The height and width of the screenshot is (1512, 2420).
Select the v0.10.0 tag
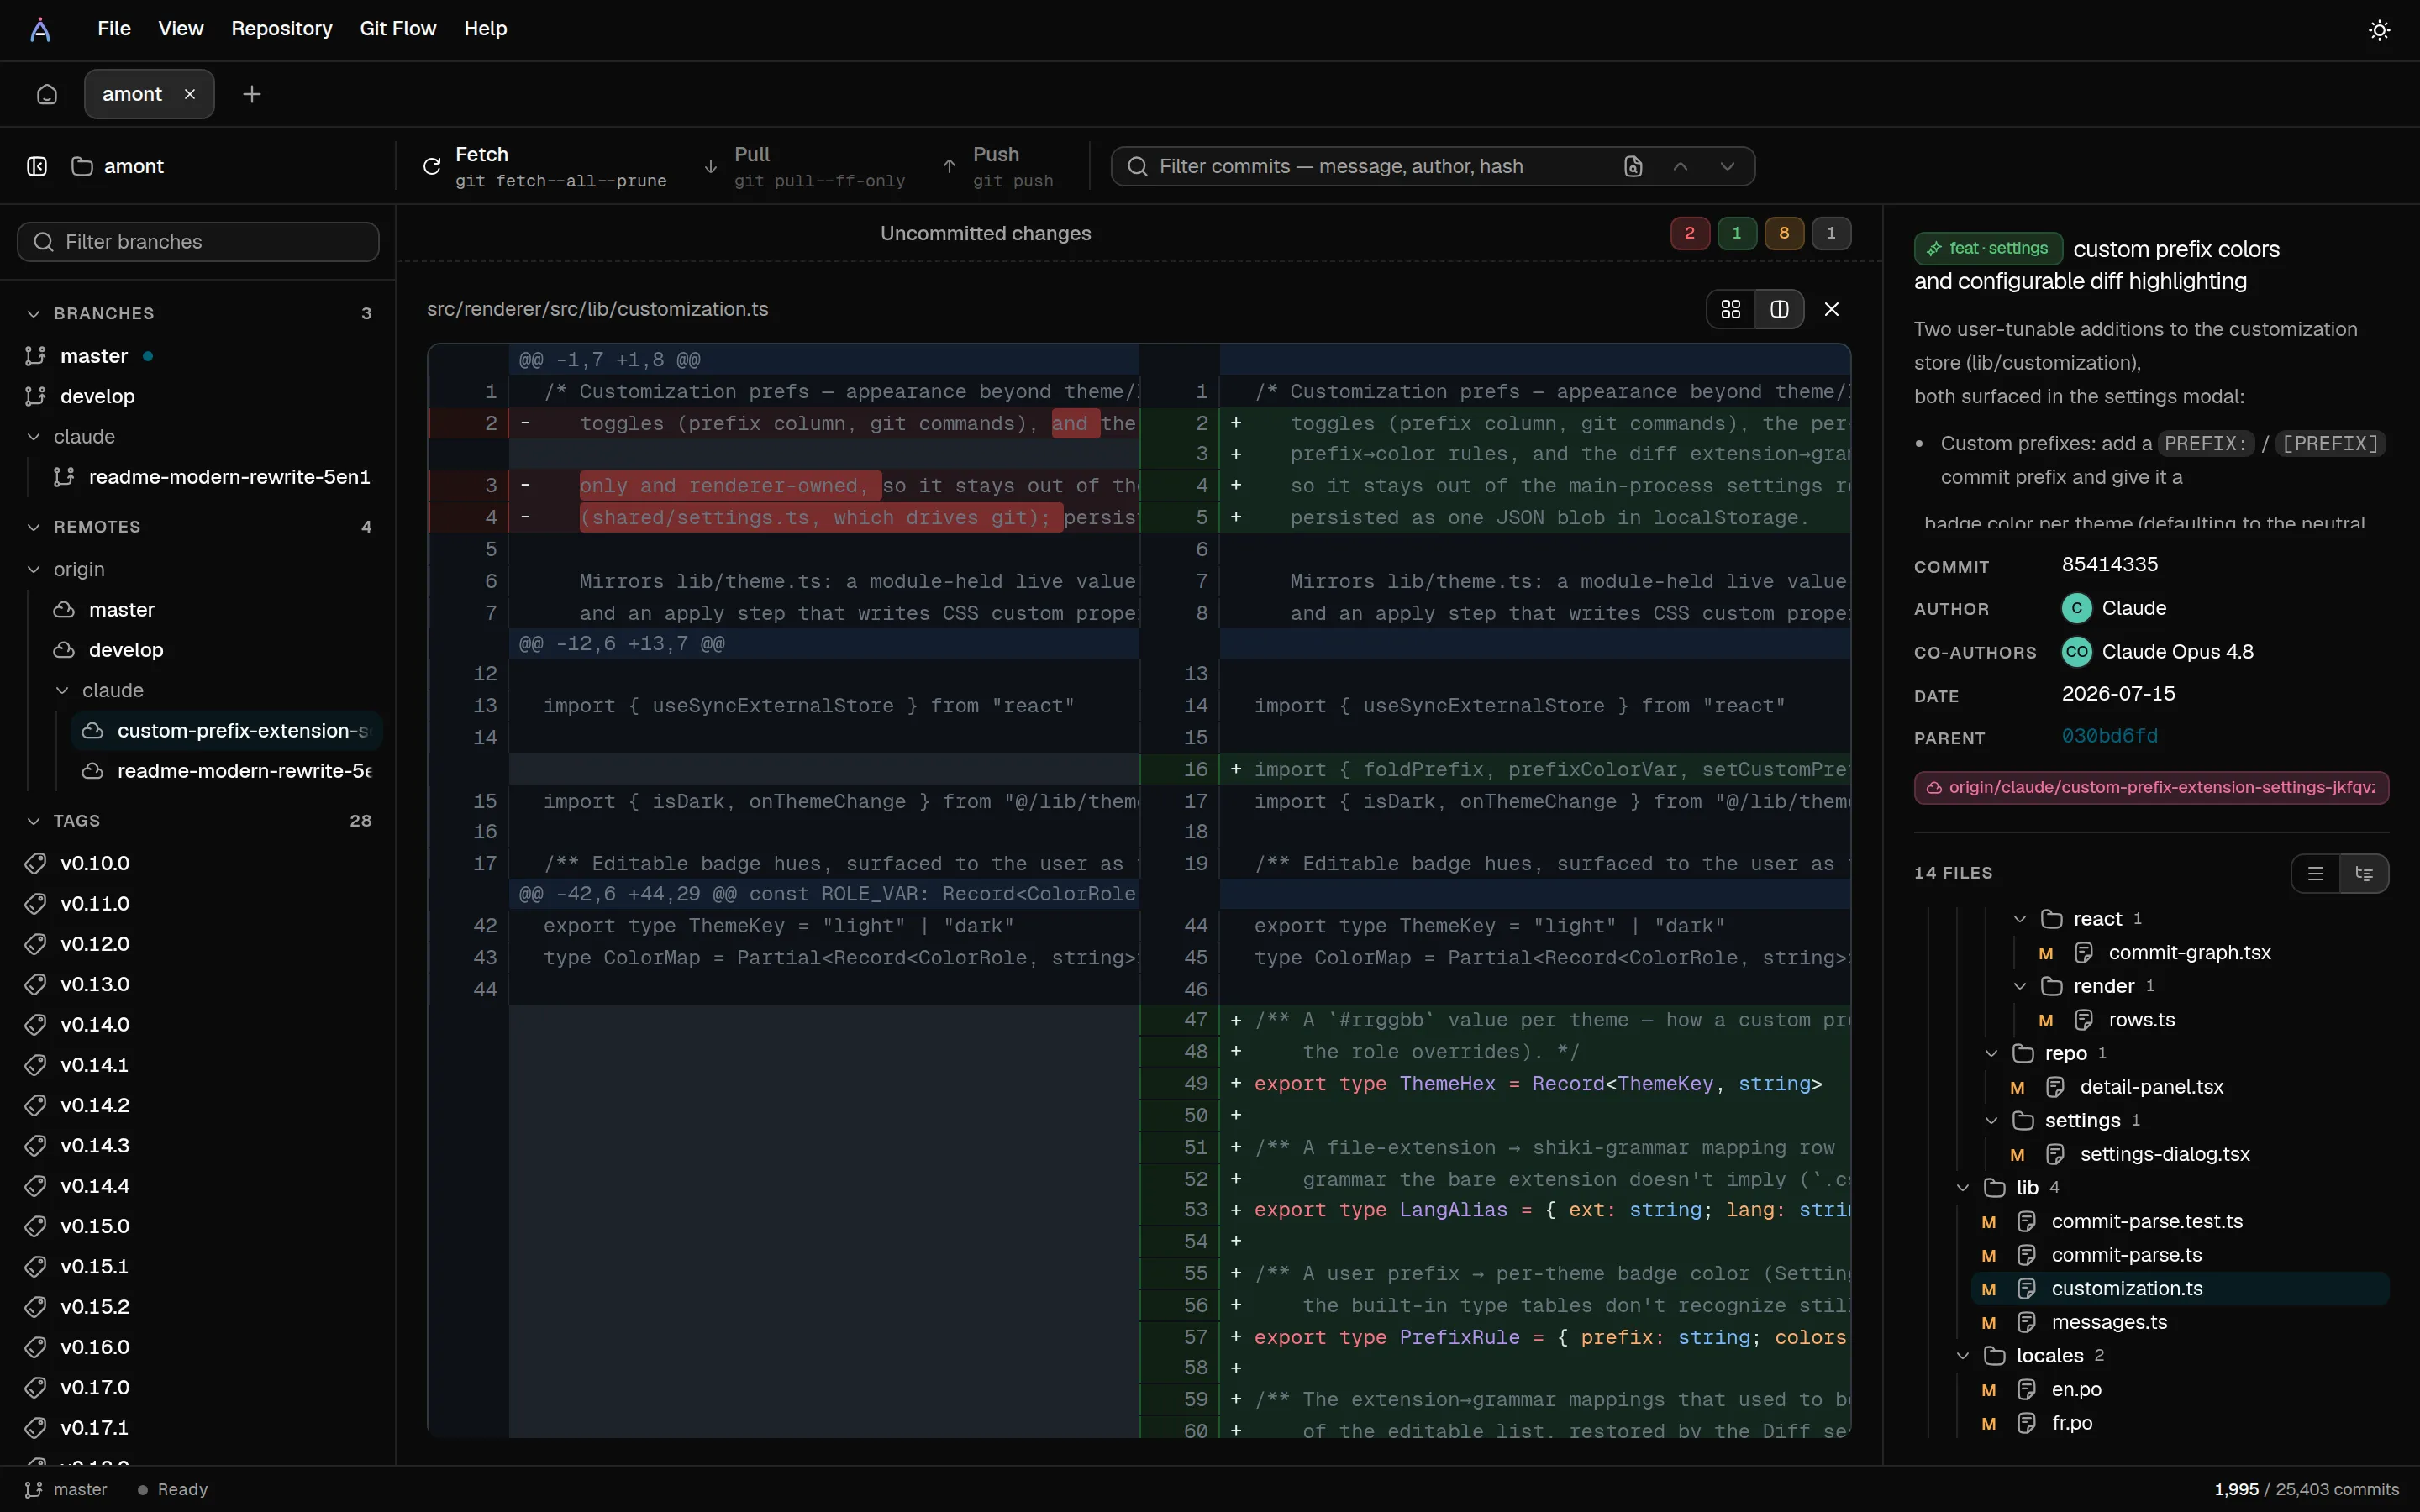click(x=198, y=863)
